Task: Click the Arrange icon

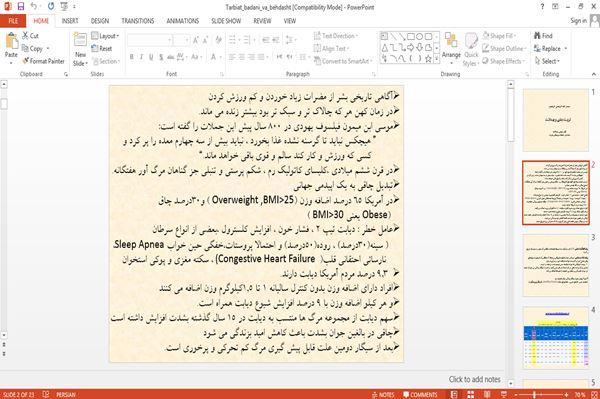Action: point(451,48)
